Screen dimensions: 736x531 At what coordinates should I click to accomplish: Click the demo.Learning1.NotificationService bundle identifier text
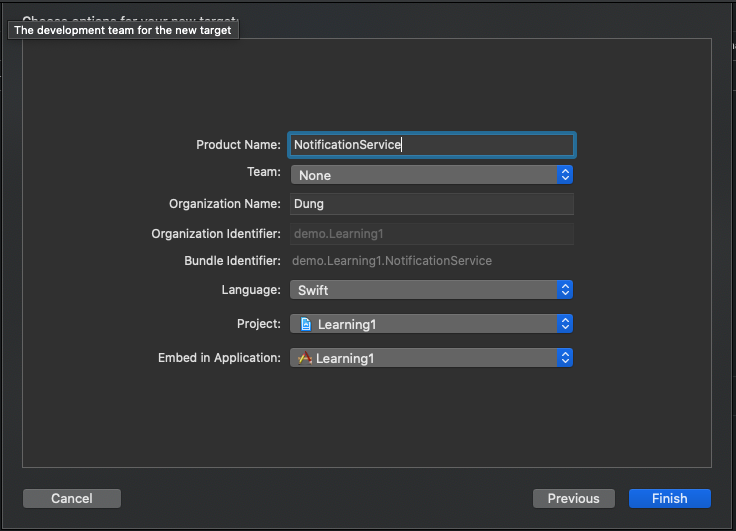pos(392,261)
